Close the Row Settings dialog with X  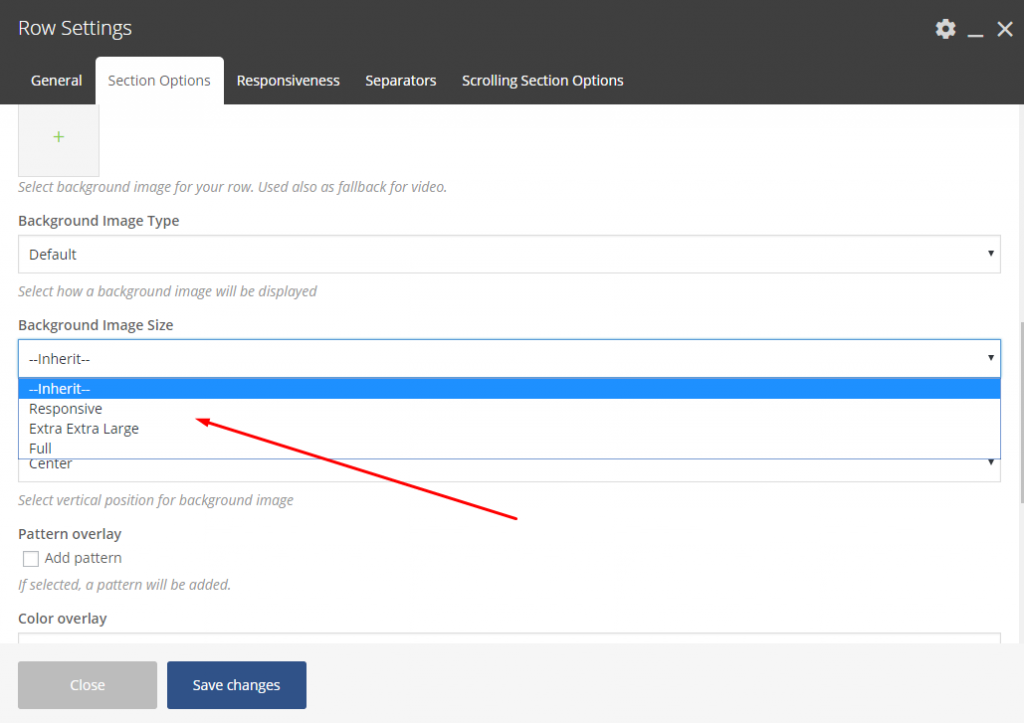(1005, 29)
